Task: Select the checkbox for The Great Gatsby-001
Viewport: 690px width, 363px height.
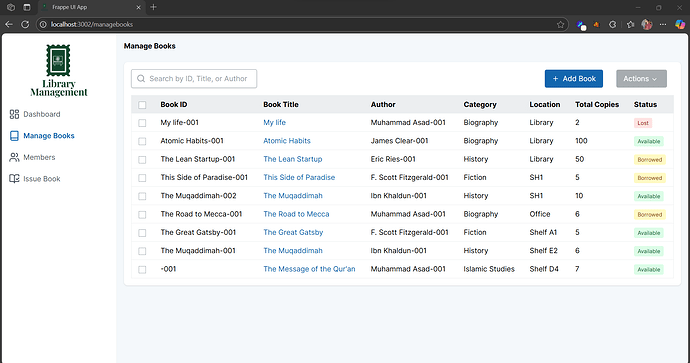Action: [x=142, y=233]
